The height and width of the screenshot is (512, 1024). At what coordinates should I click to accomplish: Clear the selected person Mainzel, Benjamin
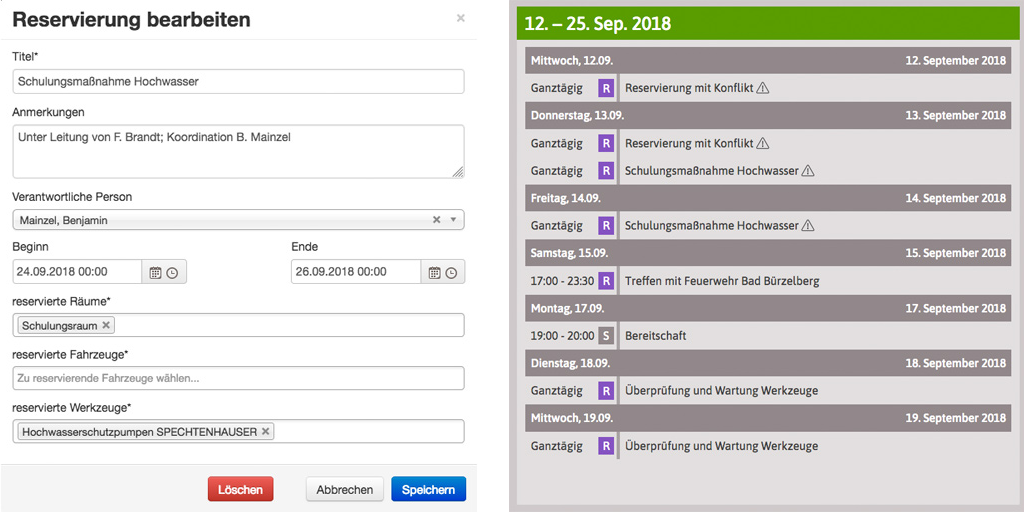(x=436, y=220)
